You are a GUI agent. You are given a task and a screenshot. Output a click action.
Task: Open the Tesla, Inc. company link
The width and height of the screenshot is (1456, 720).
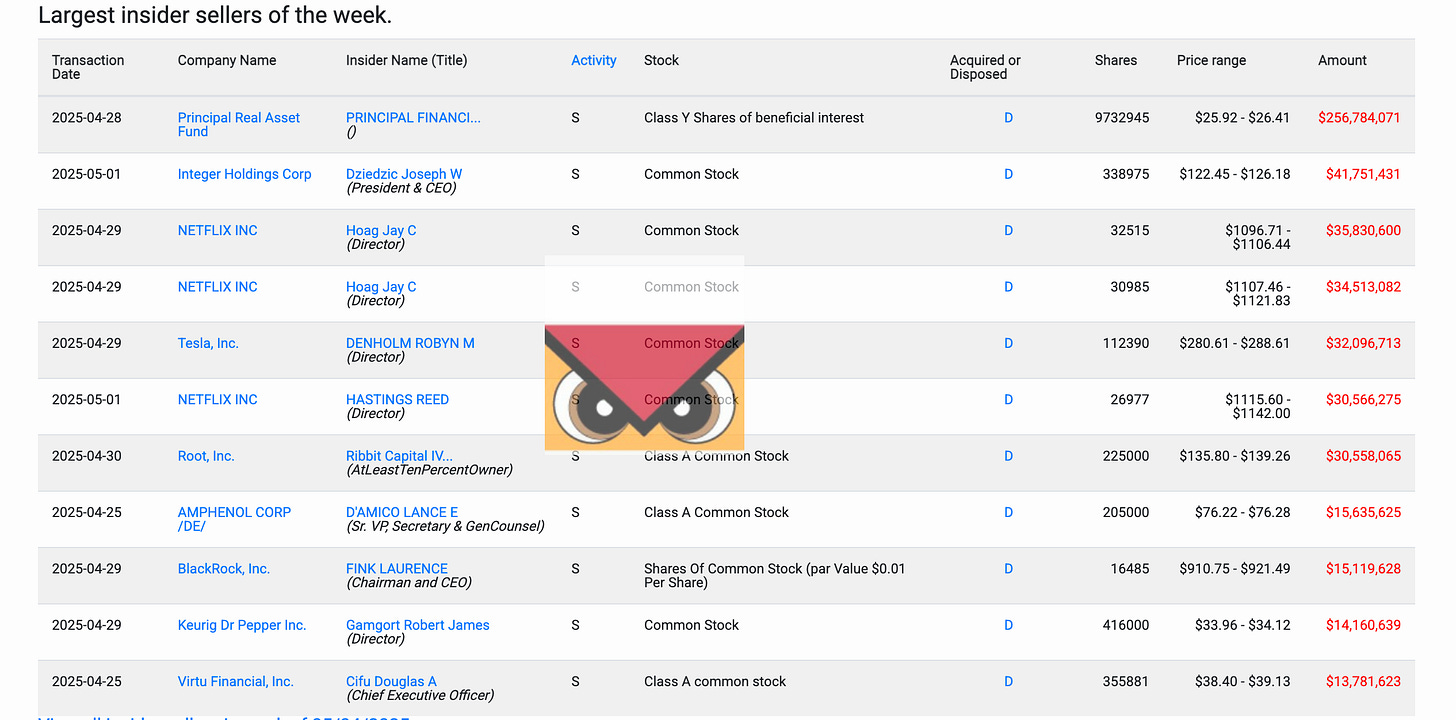tap(208, 343)
